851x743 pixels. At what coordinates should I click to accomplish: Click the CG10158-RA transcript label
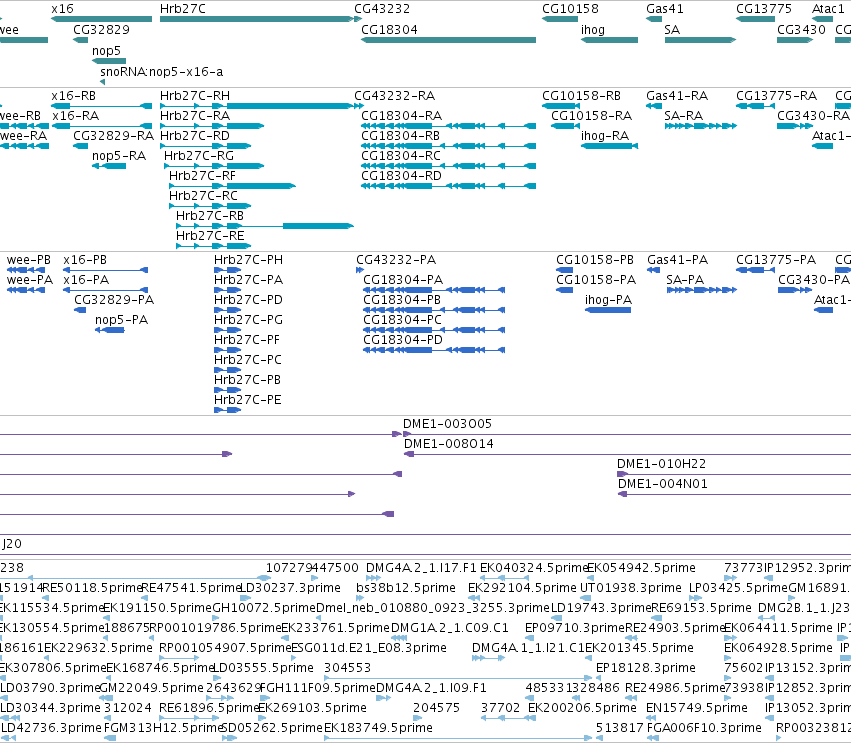(x=591, y=116)
